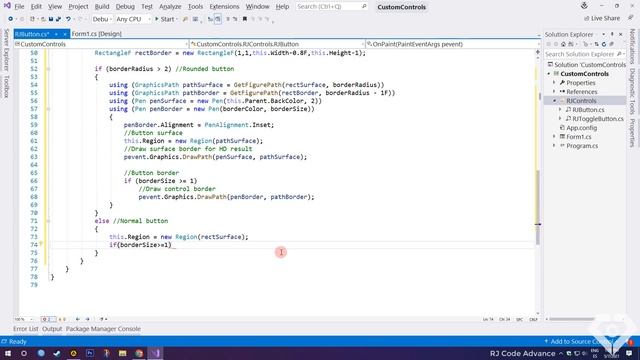
Task: Expand the Form1.cs node
Action: (x=554, y=137)
